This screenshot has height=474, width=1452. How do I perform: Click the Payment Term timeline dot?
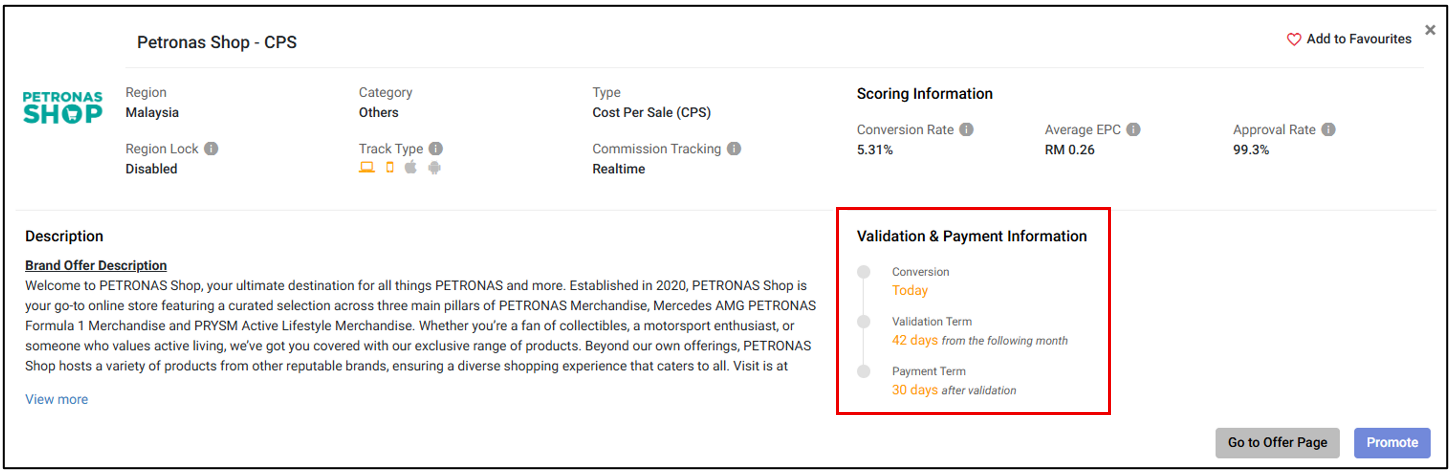click(864, 372)
